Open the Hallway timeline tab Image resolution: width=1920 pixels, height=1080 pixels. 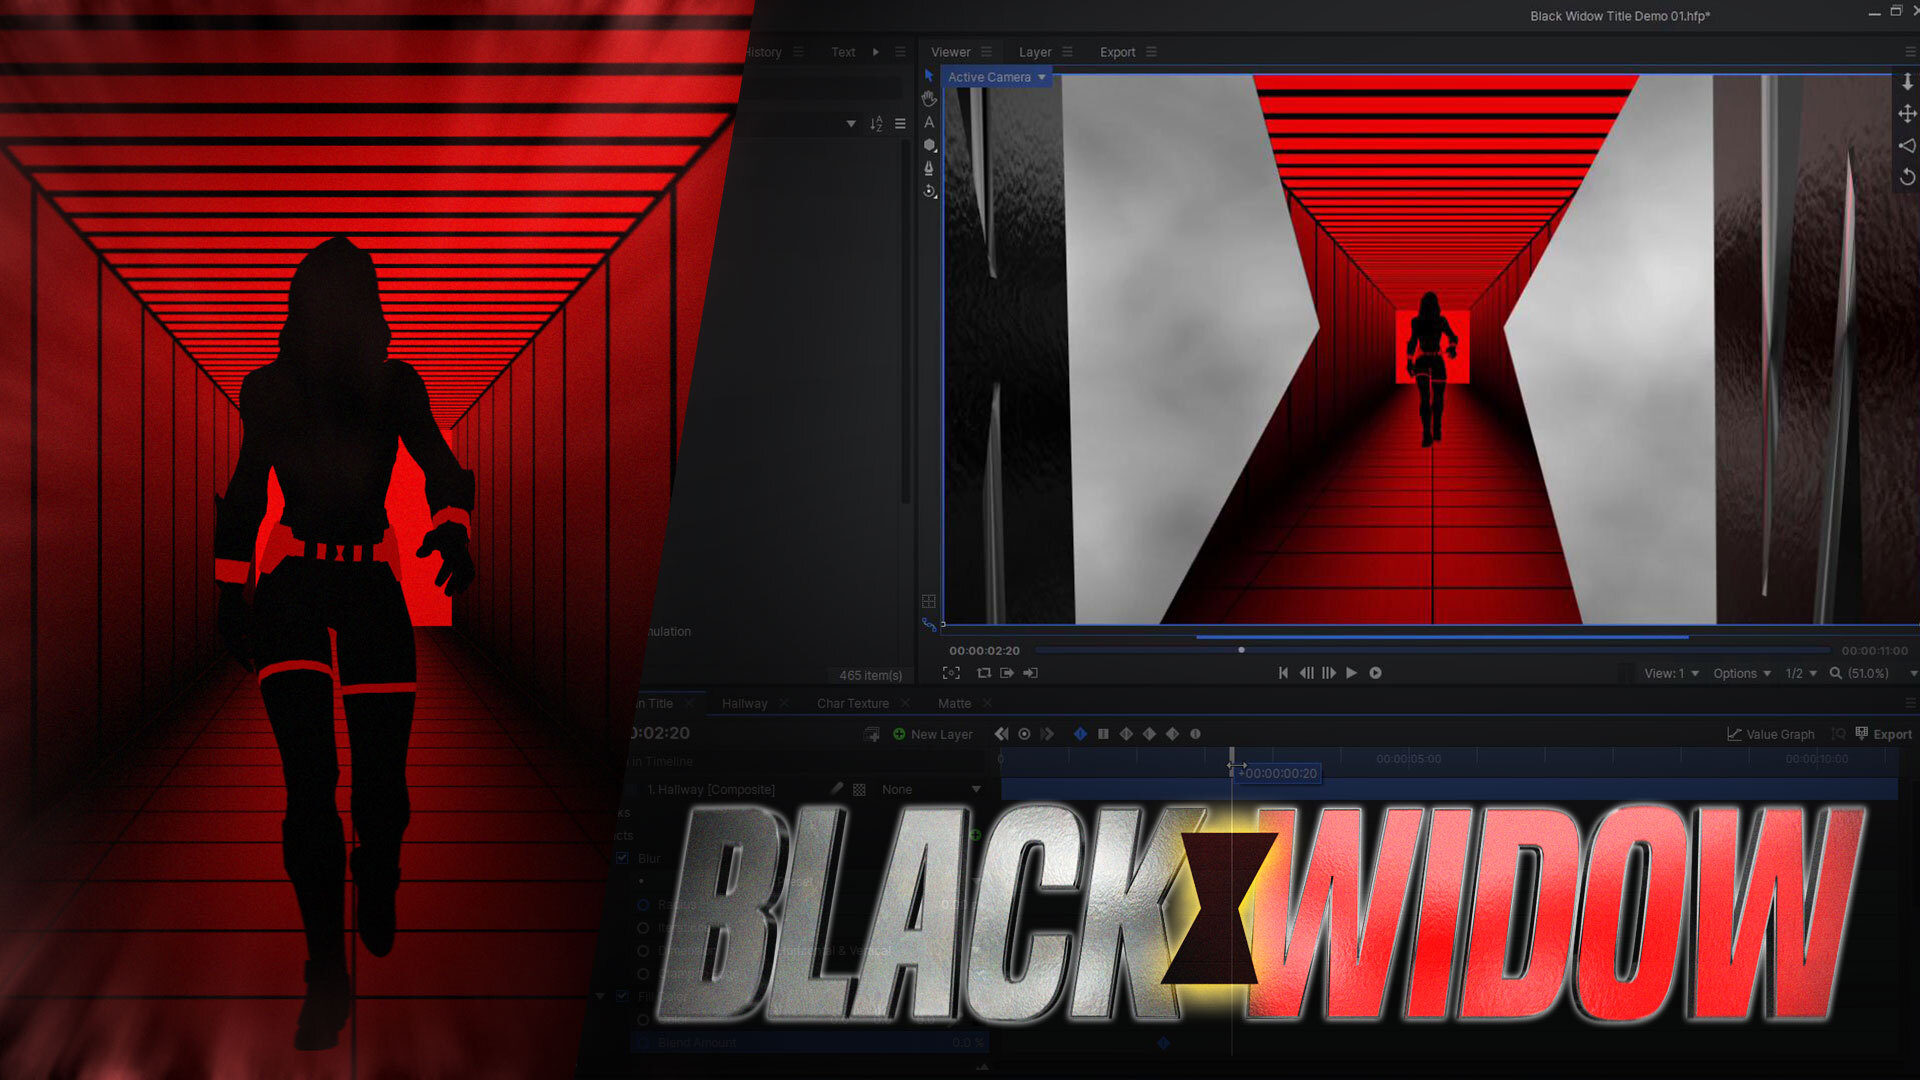coord(745,704)
